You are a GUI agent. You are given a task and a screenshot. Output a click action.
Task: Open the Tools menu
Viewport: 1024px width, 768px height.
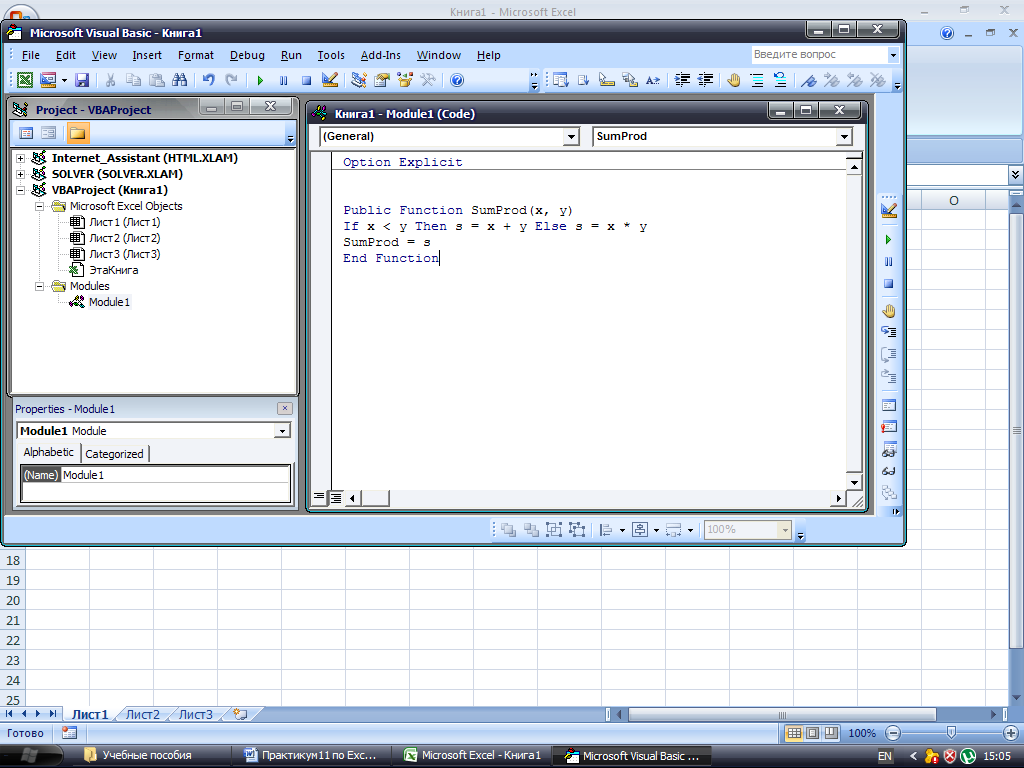point(330,56)
